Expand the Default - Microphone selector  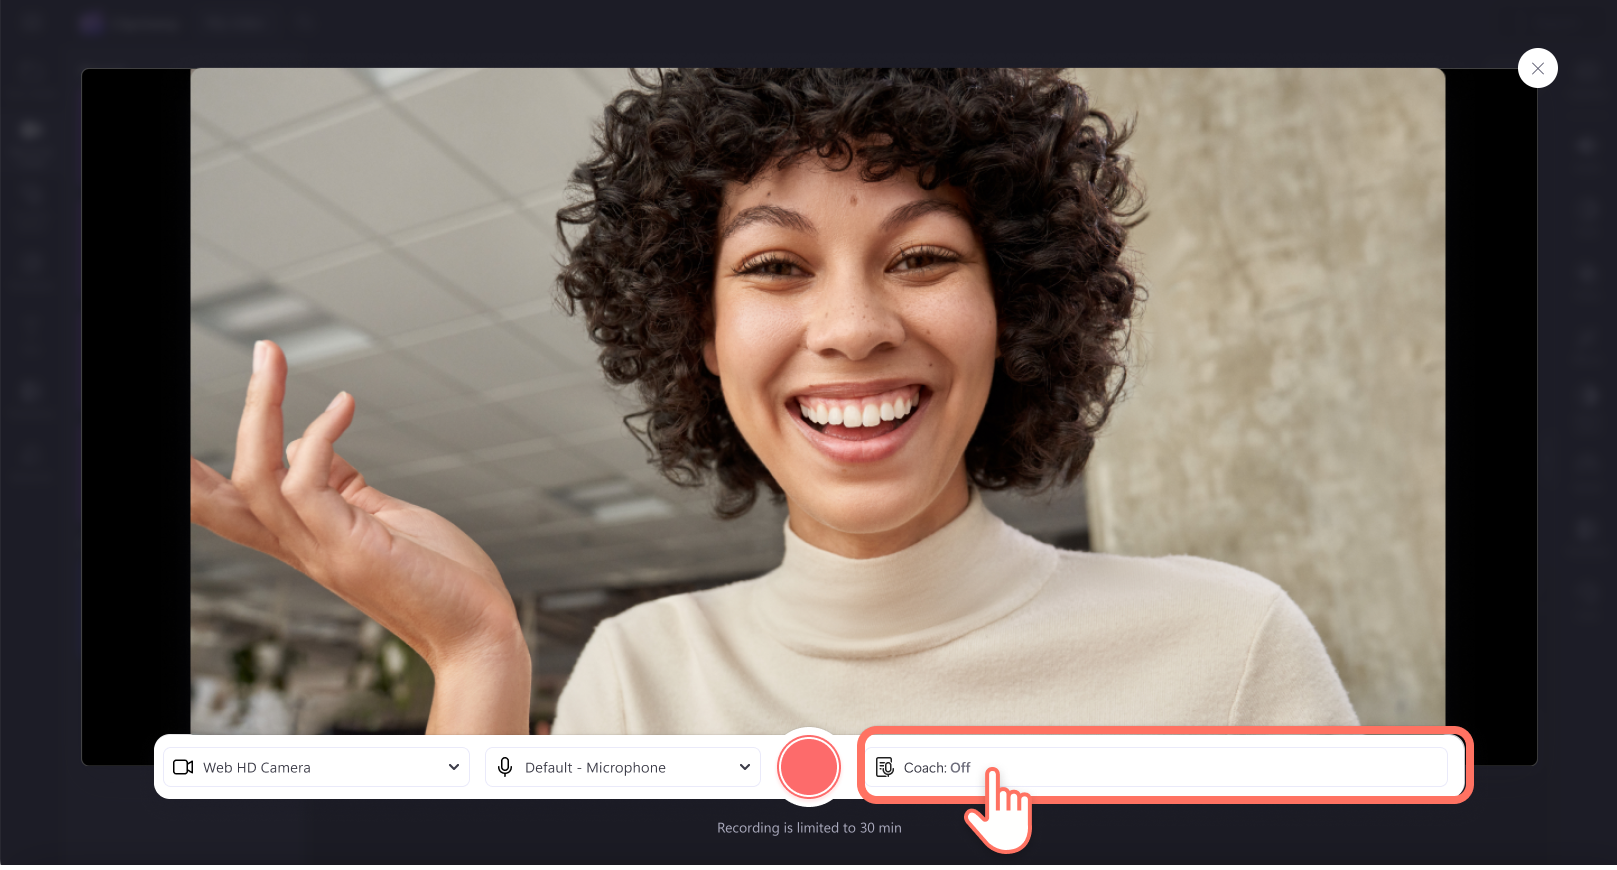coord(623,767)
